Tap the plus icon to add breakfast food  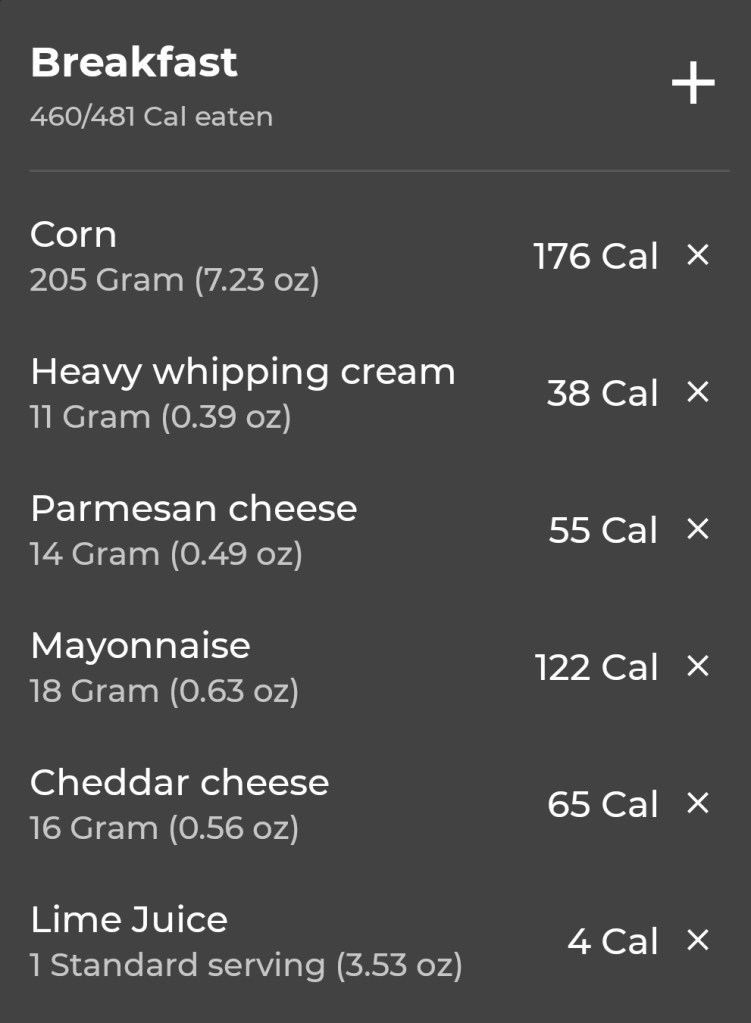[x=693, y=84]
